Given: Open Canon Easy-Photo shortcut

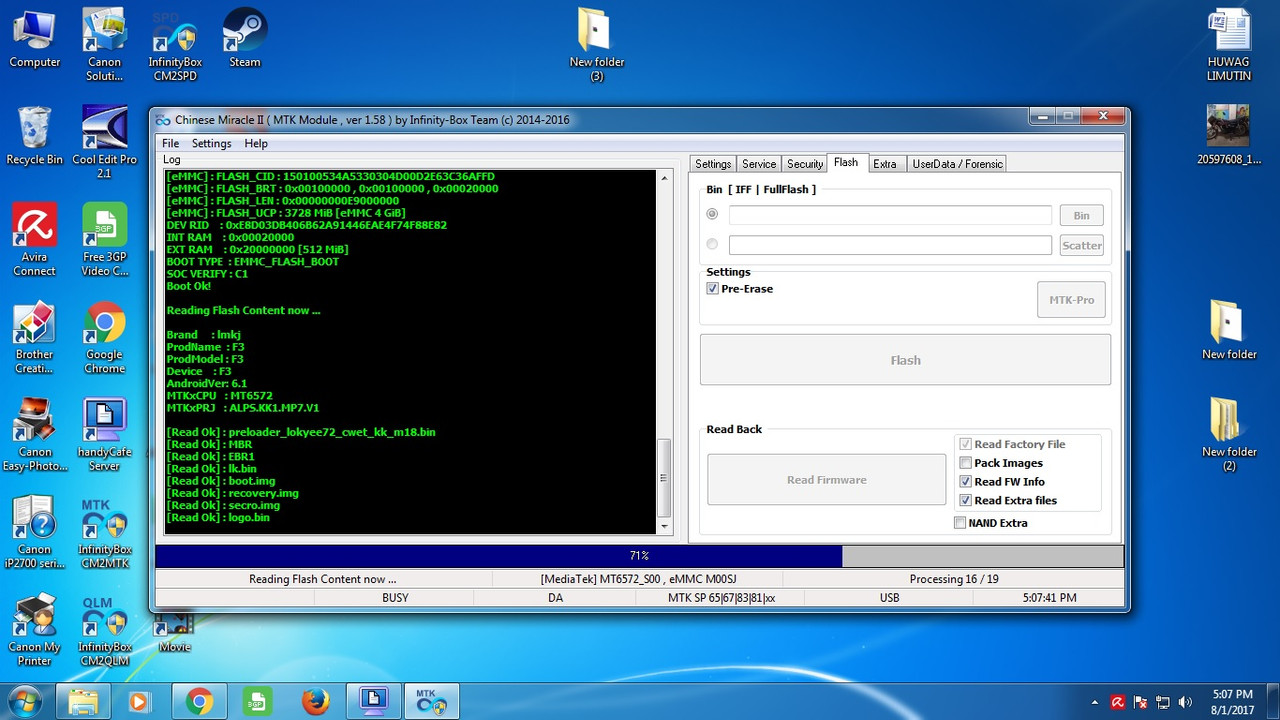Looking at the screenshot, I should click(35, 434).
